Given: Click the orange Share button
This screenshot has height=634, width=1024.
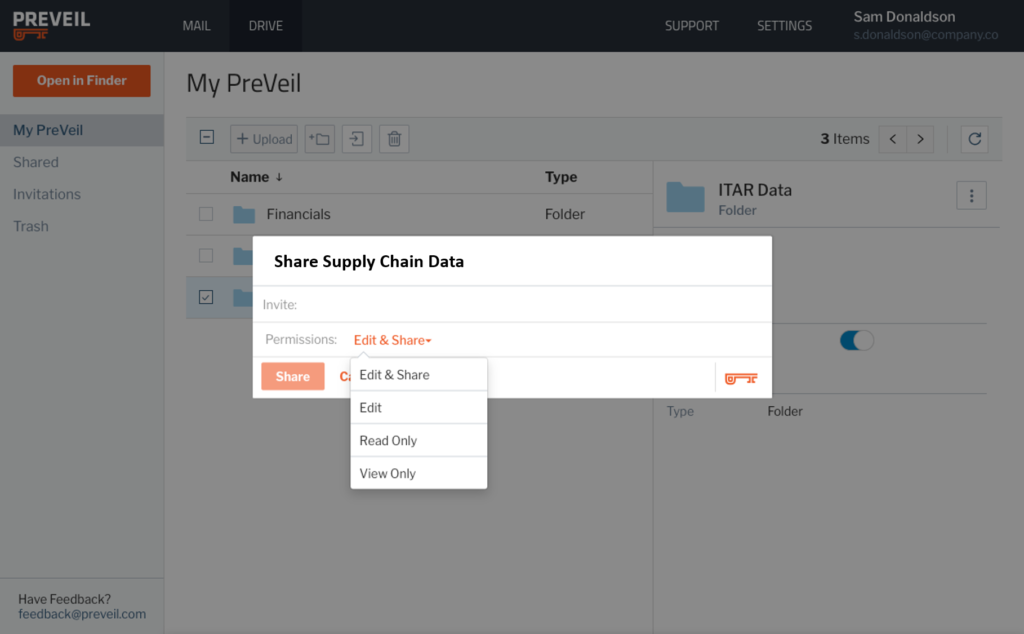Looking at the screenshot, I should [293, 376].
